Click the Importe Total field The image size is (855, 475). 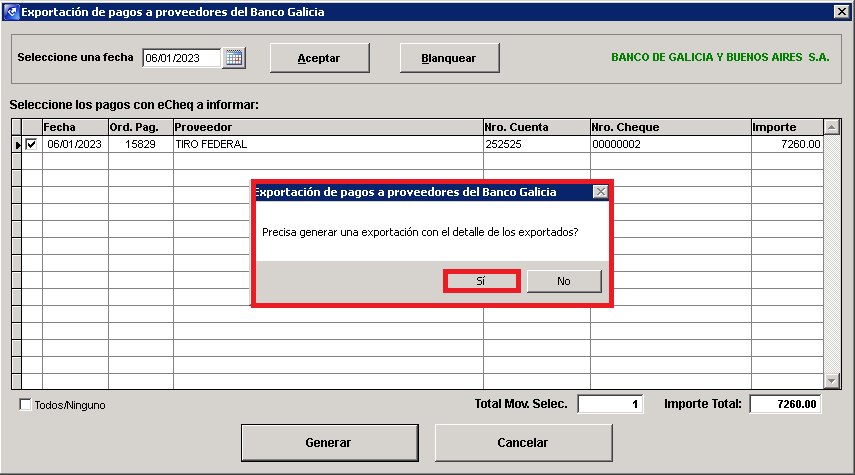(785, 404)
